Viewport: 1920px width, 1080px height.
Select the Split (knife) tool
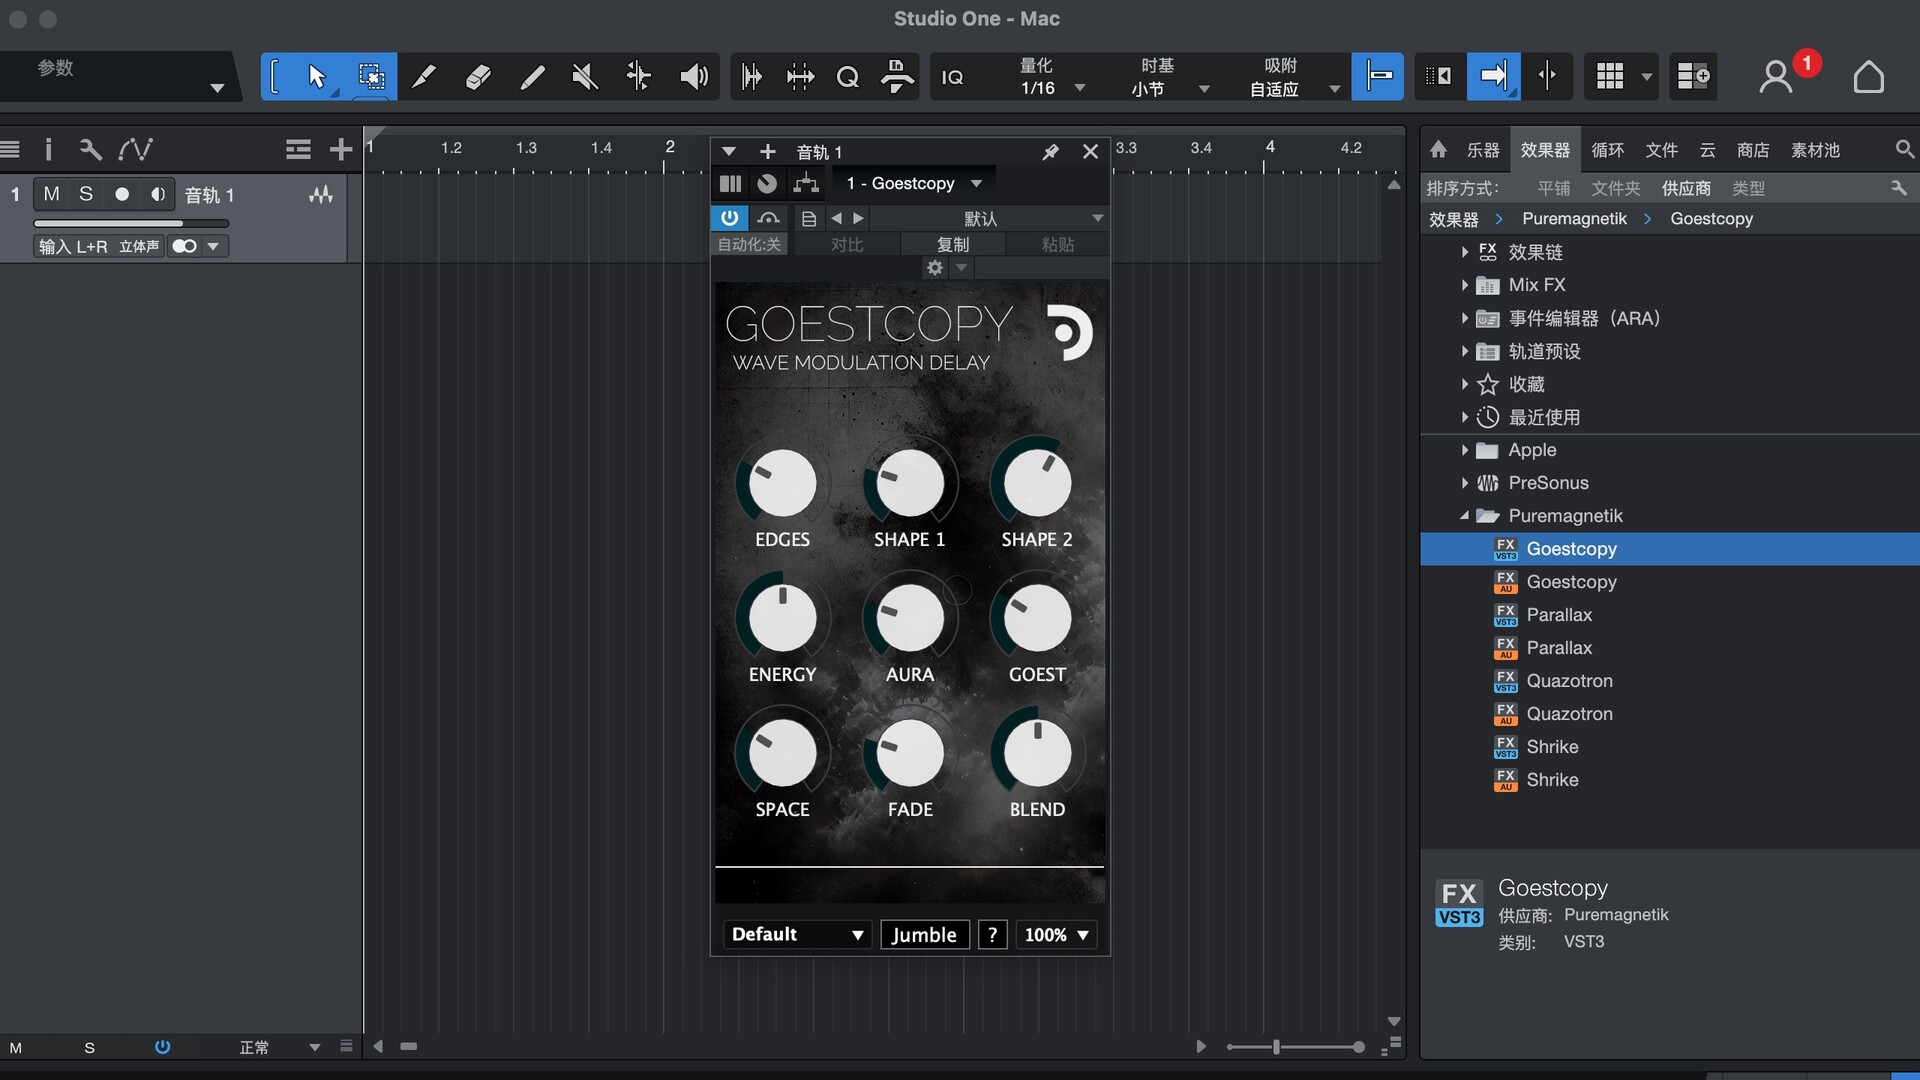[424, 77]
